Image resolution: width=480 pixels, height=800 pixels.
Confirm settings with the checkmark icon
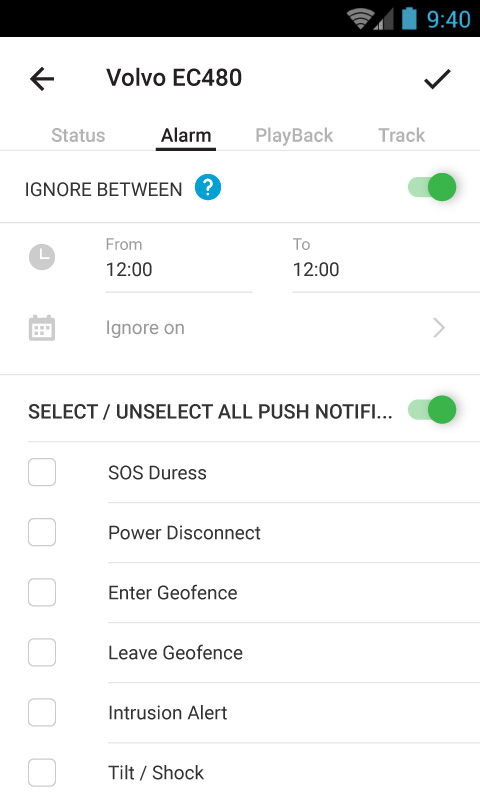437,79
